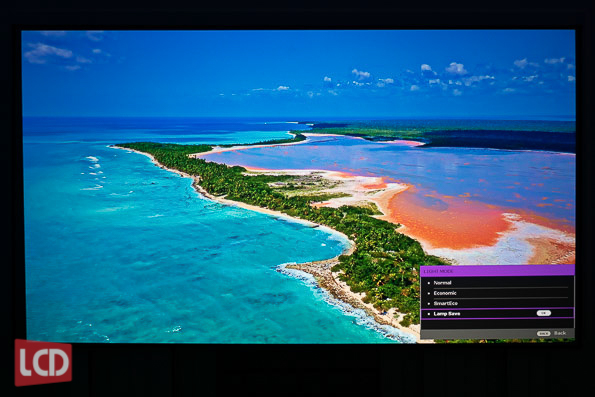
Task: Select the Normal light mode option
Action: click(497, 283)
